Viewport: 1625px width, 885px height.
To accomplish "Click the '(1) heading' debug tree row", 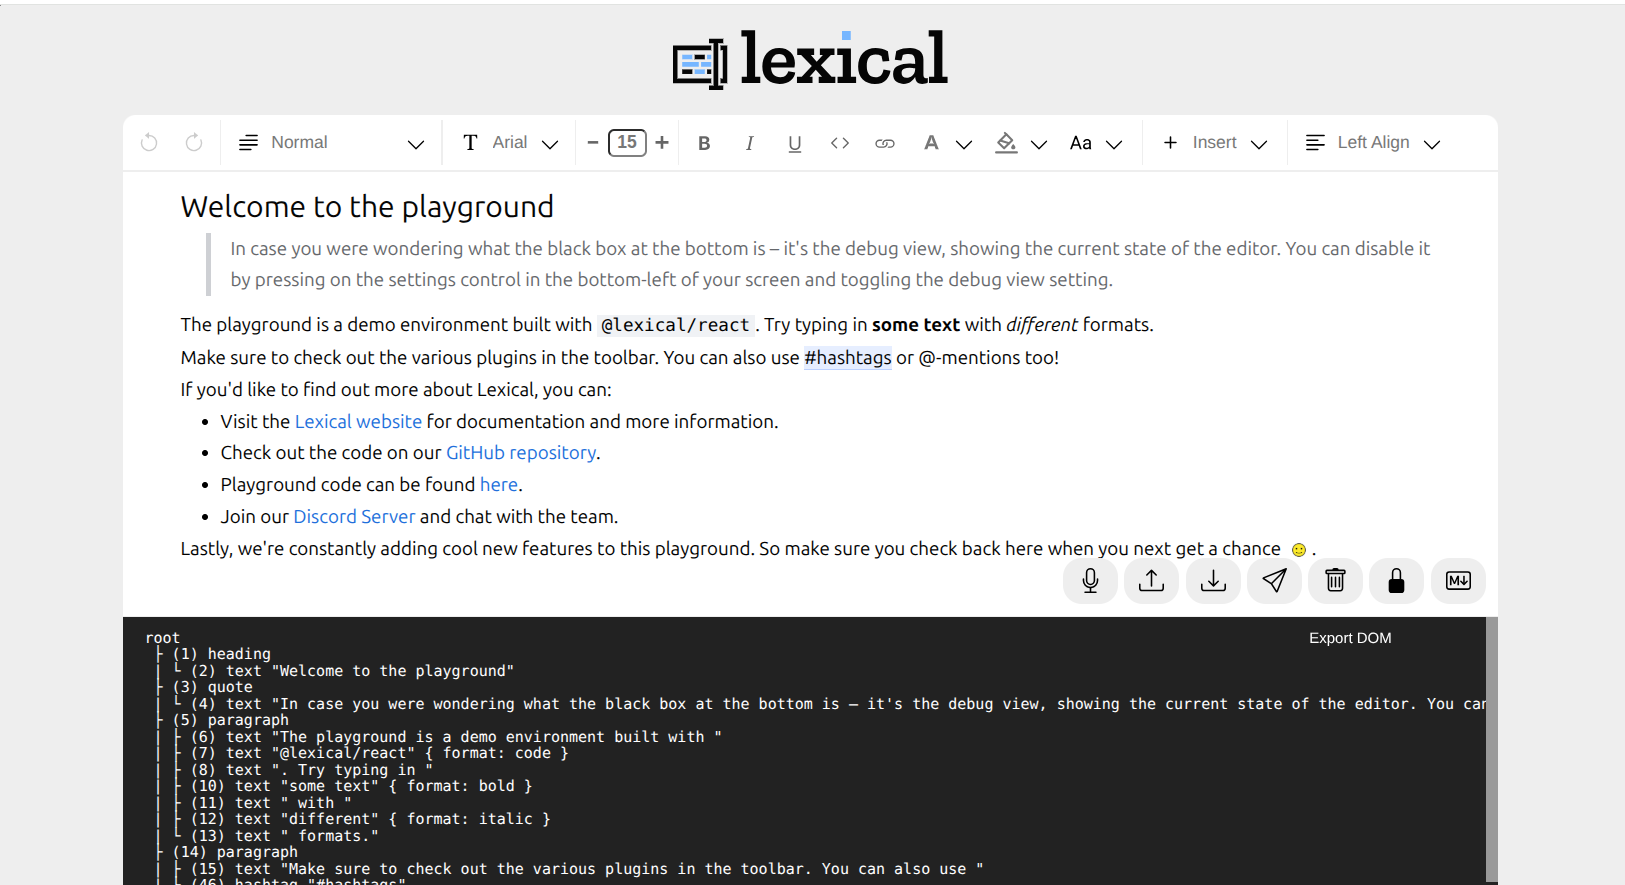I will [x=221, y=654].
